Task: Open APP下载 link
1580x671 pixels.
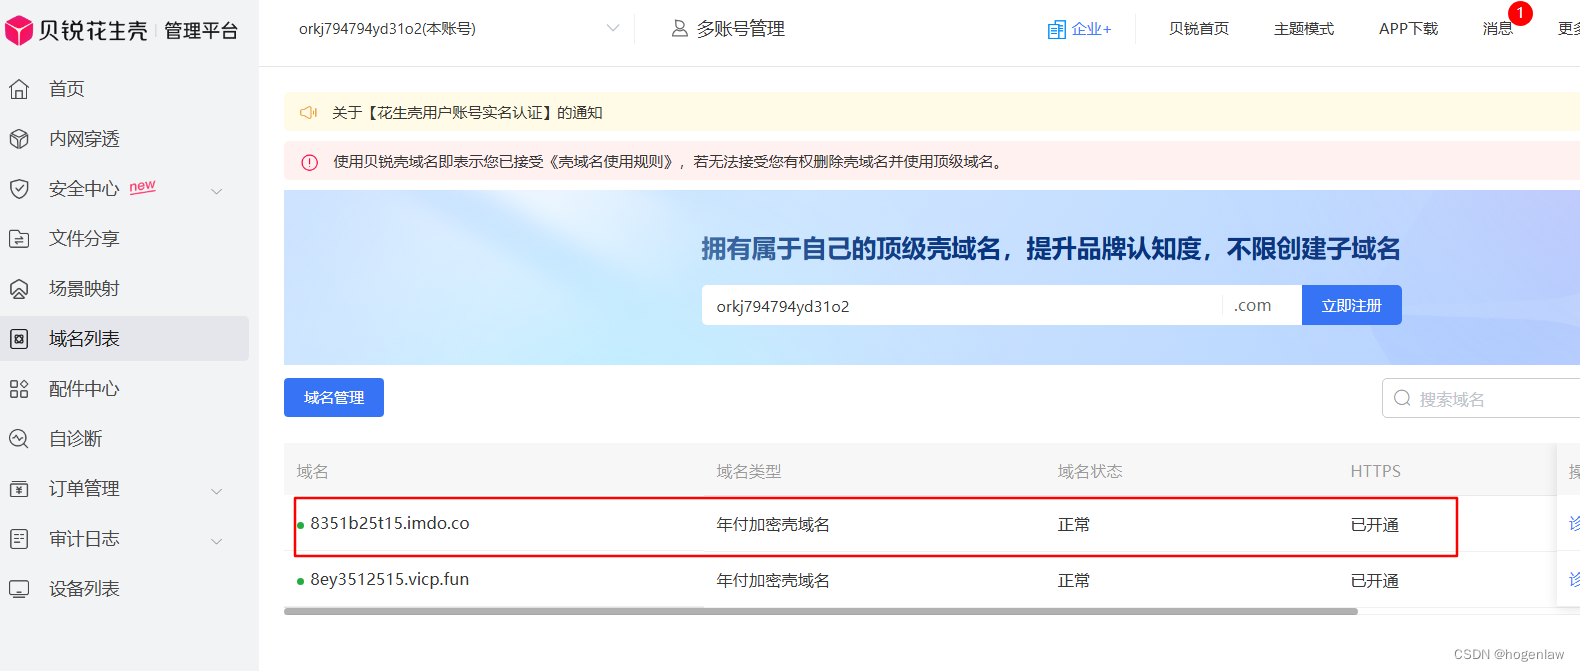Action: coord(1408,29)
